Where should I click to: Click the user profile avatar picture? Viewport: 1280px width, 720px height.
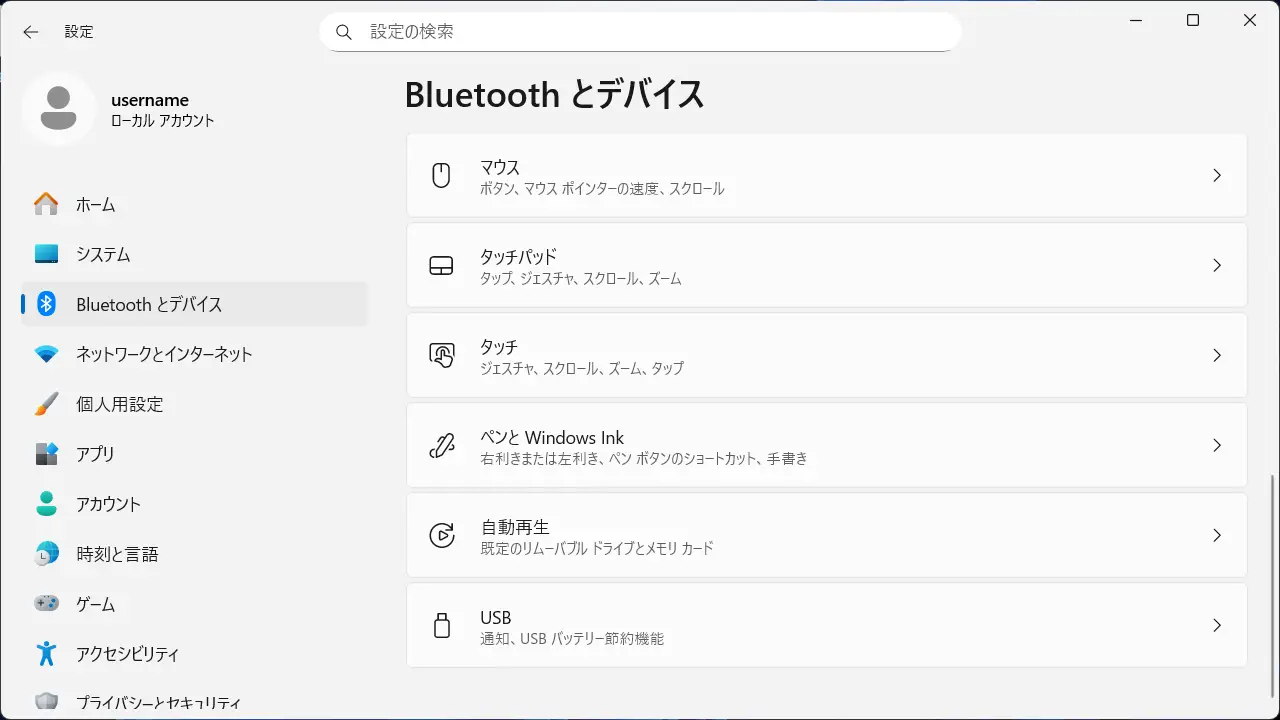tap(59, 108)
